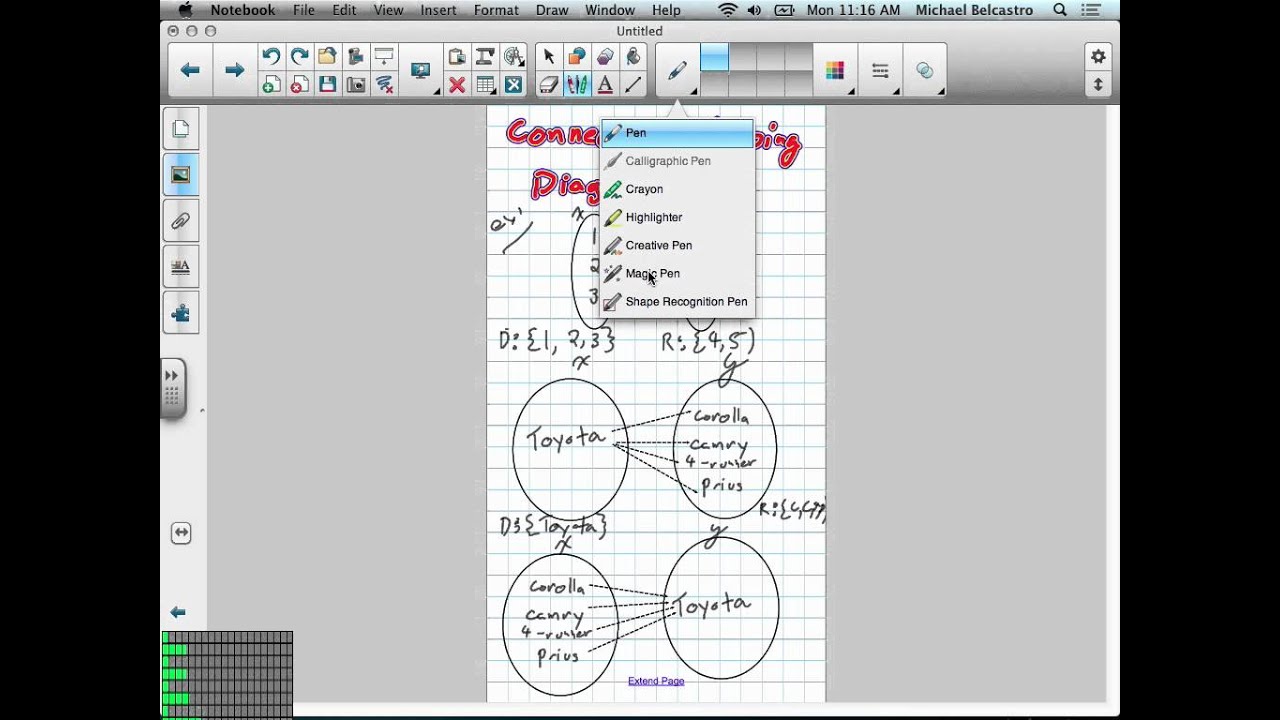Open the Help menu
Image resolution: width=1280 pixels, height=720 pixels.
(x=666, y=10)
